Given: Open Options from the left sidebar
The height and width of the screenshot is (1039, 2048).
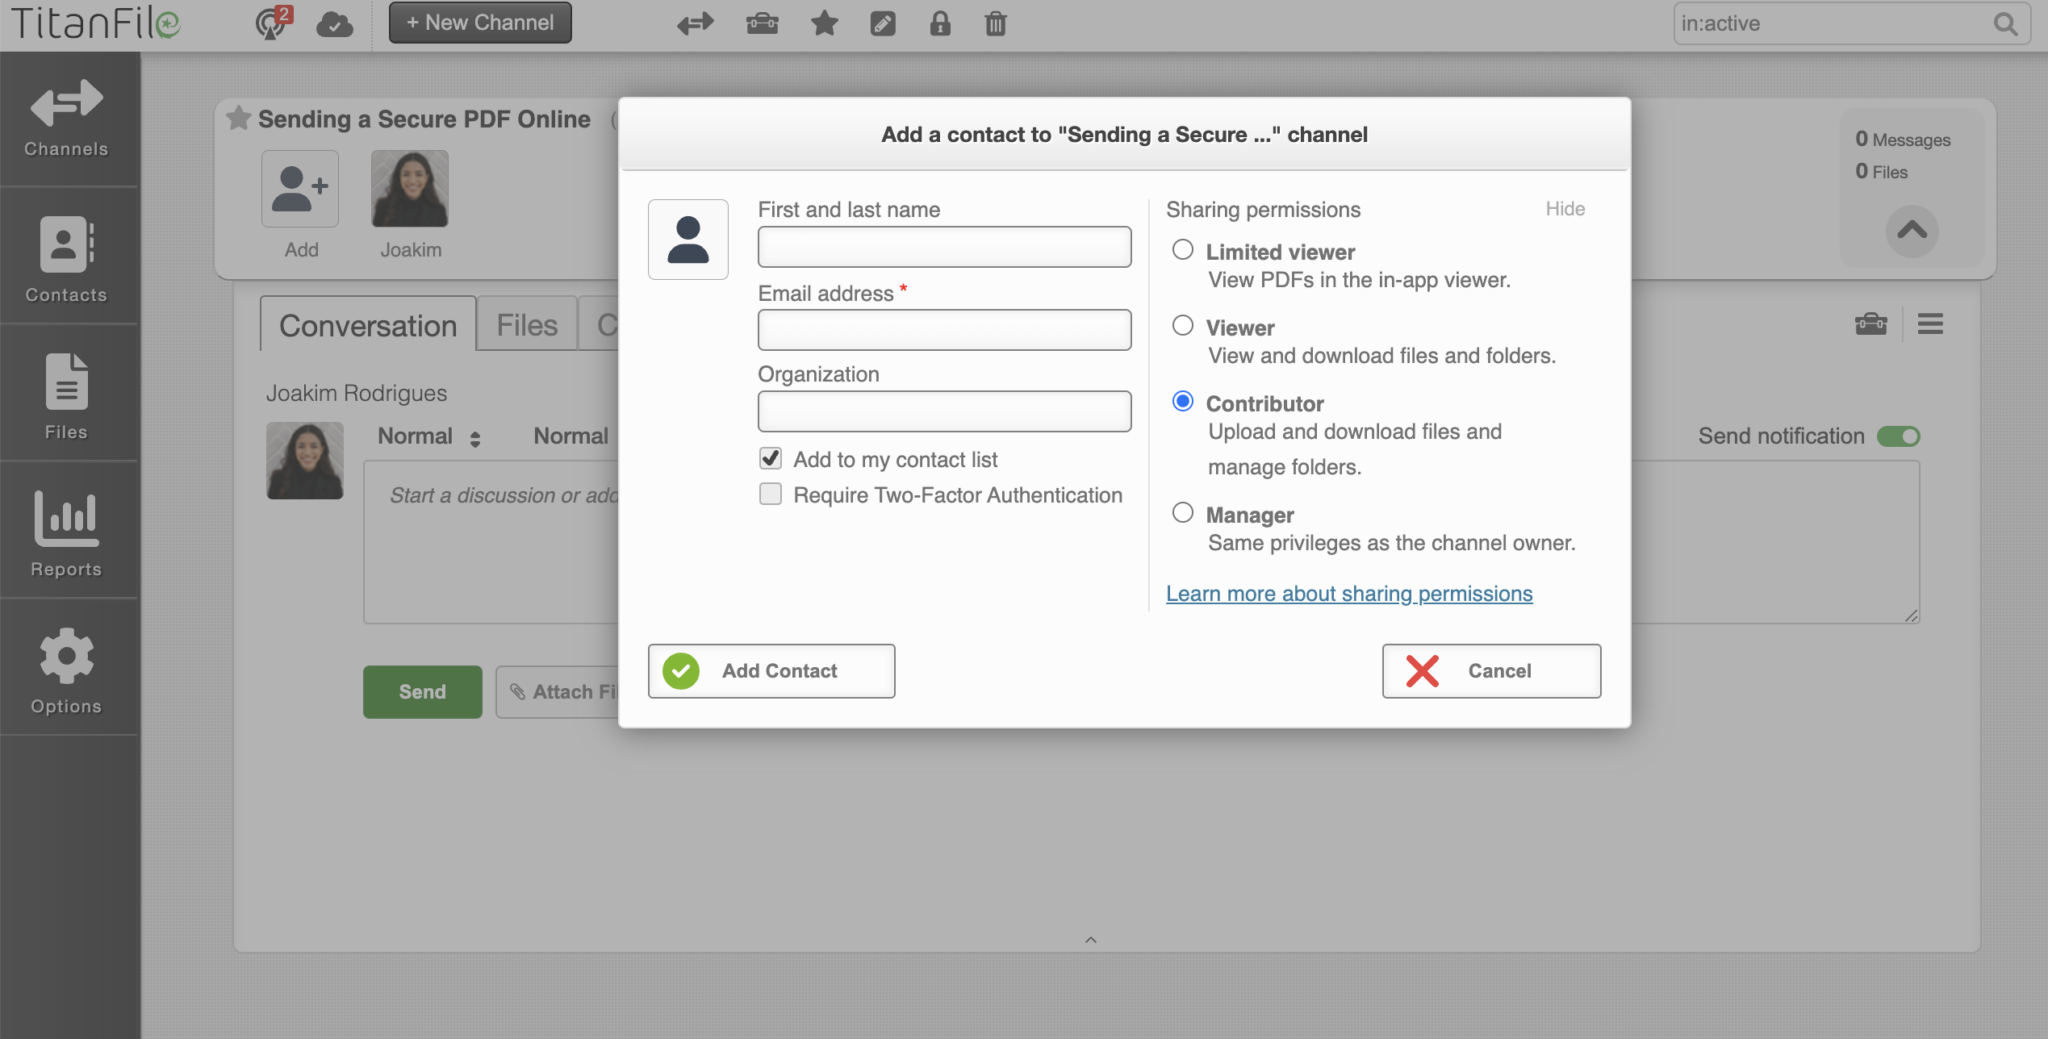Looking at the screenshot, I should 65,668.
